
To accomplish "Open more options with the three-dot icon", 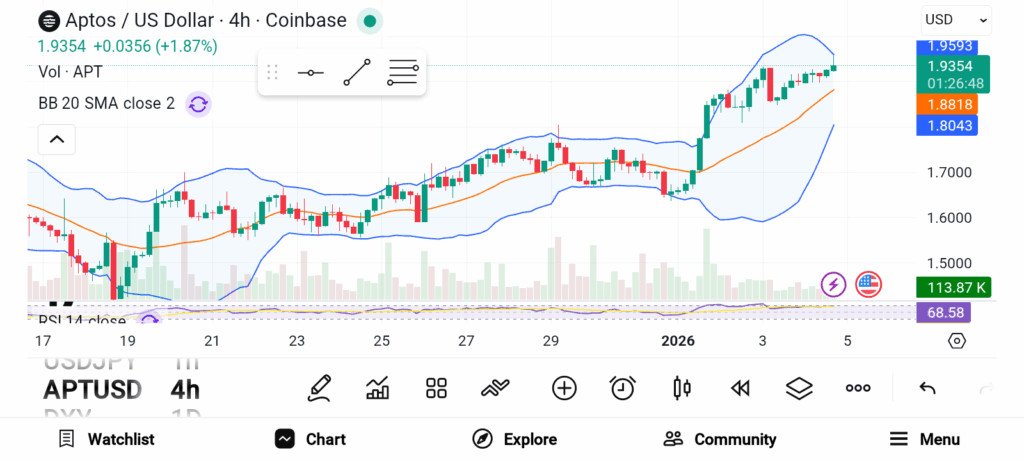I will 858,388.
